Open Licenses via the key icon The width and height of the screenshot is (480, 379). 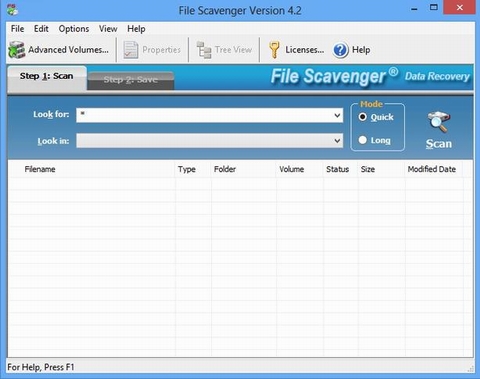click(274, 50)
